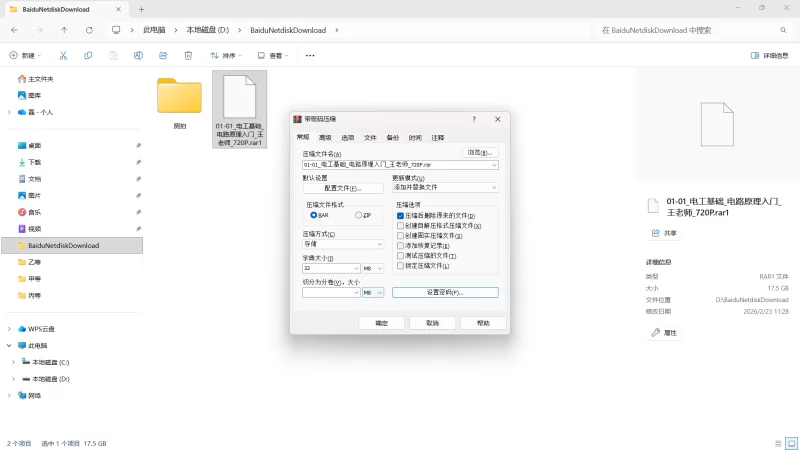Click the Rename icon in Explorer toolbar
The image size is (800, 450).
(137, 56)
